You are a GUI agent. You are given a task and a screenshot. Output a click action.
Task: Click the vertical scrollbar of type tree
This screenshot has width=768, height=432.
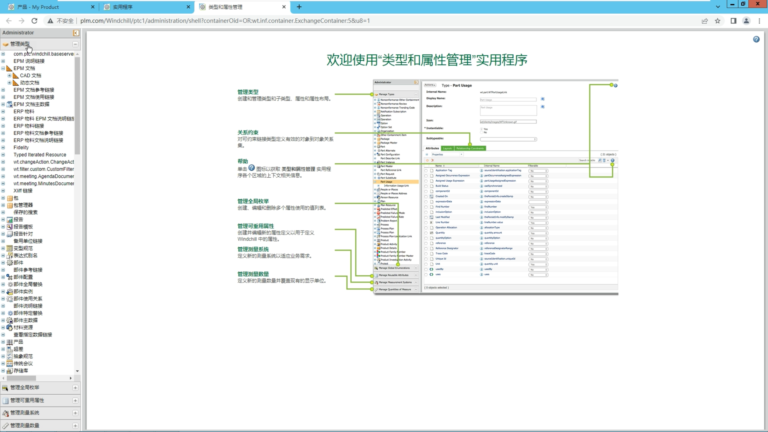[x=77, y=104]
